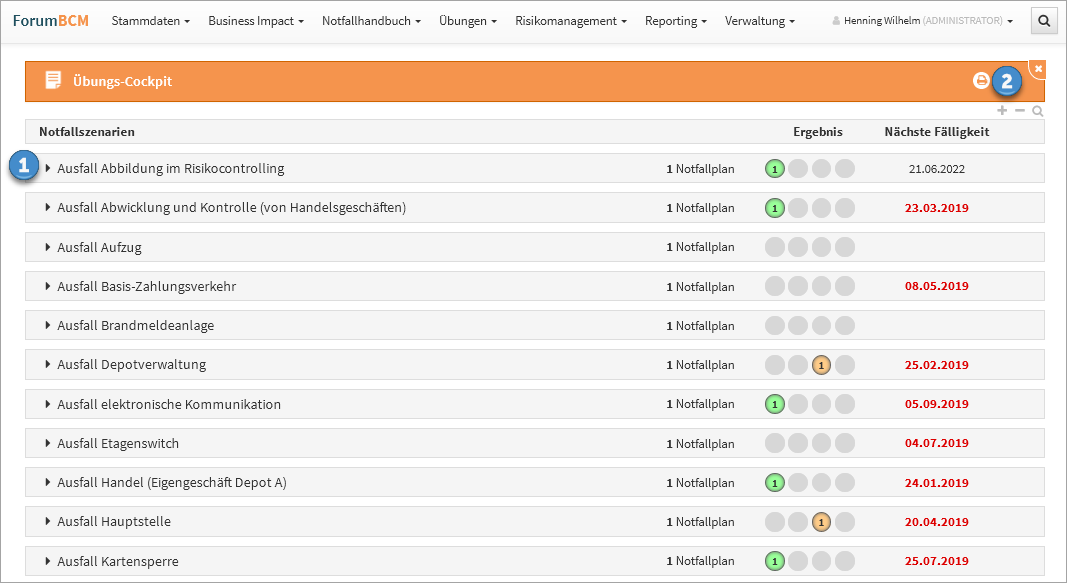Open the Übungen menu
The height and width of the screenshot is (583, 1067).
(467, 21)
